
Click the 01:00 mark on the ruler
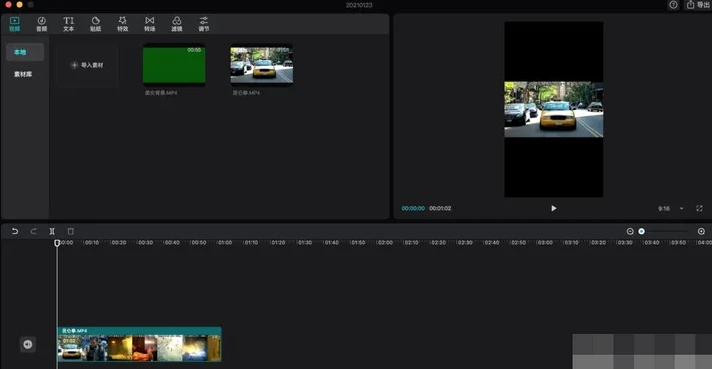(225, 243)
